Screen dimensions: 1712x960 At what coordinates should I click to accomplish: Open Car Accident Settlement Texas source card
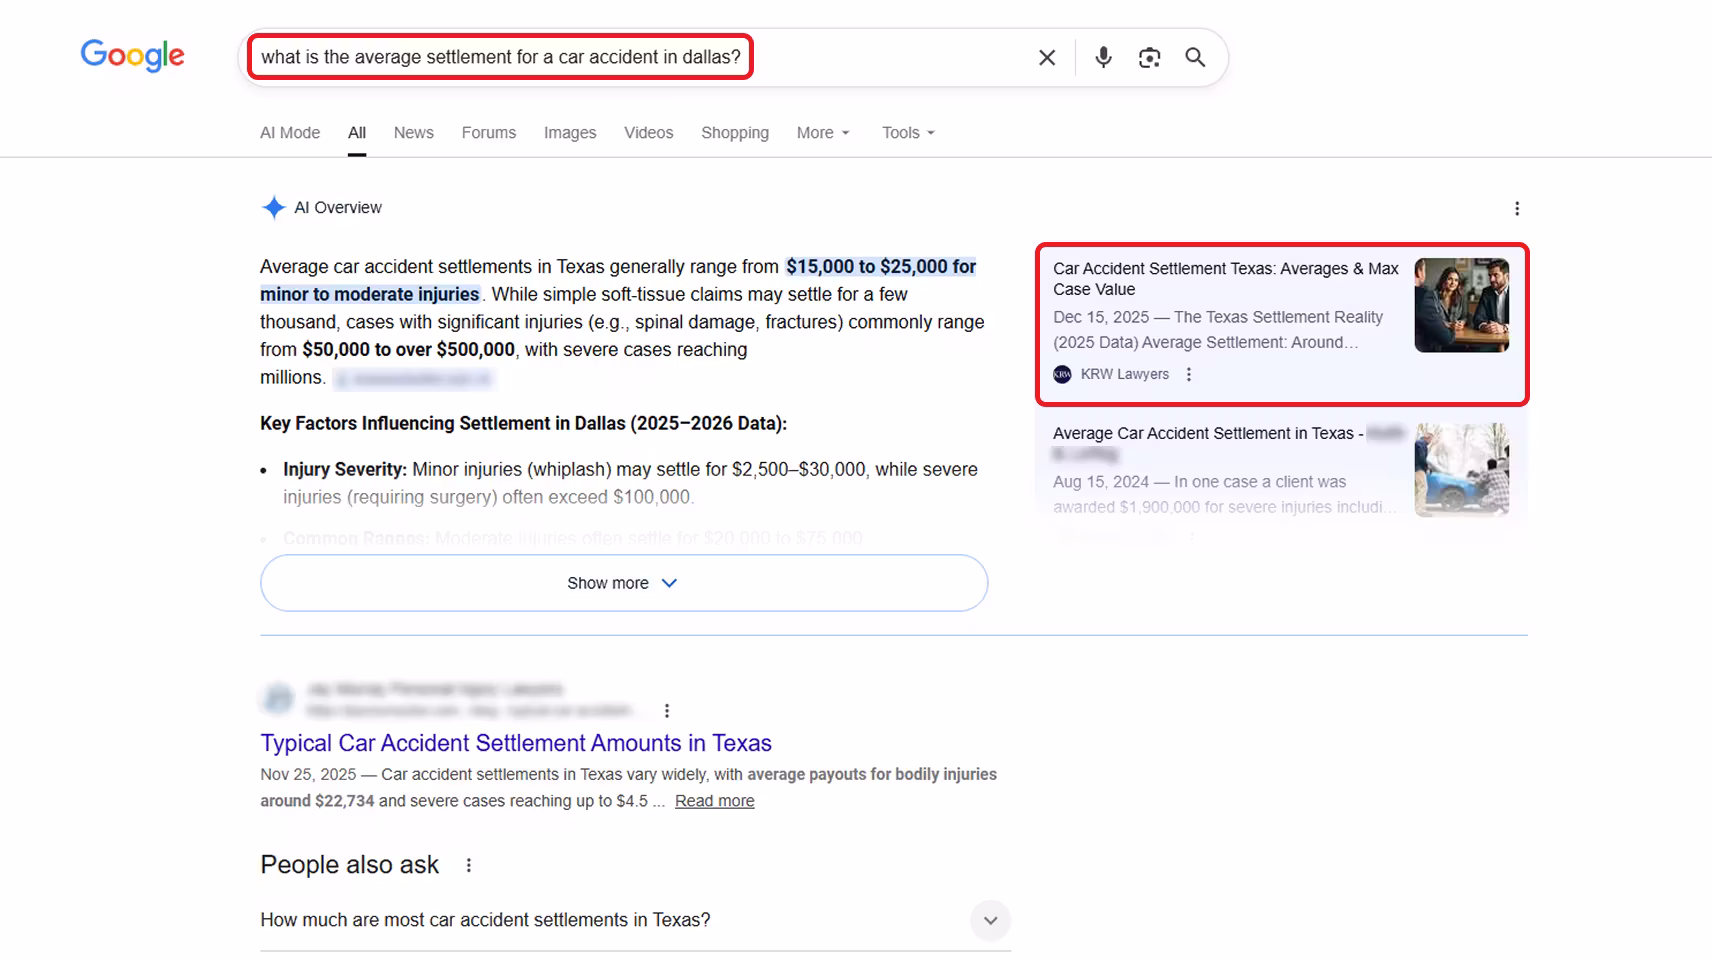pos(1282,324)
